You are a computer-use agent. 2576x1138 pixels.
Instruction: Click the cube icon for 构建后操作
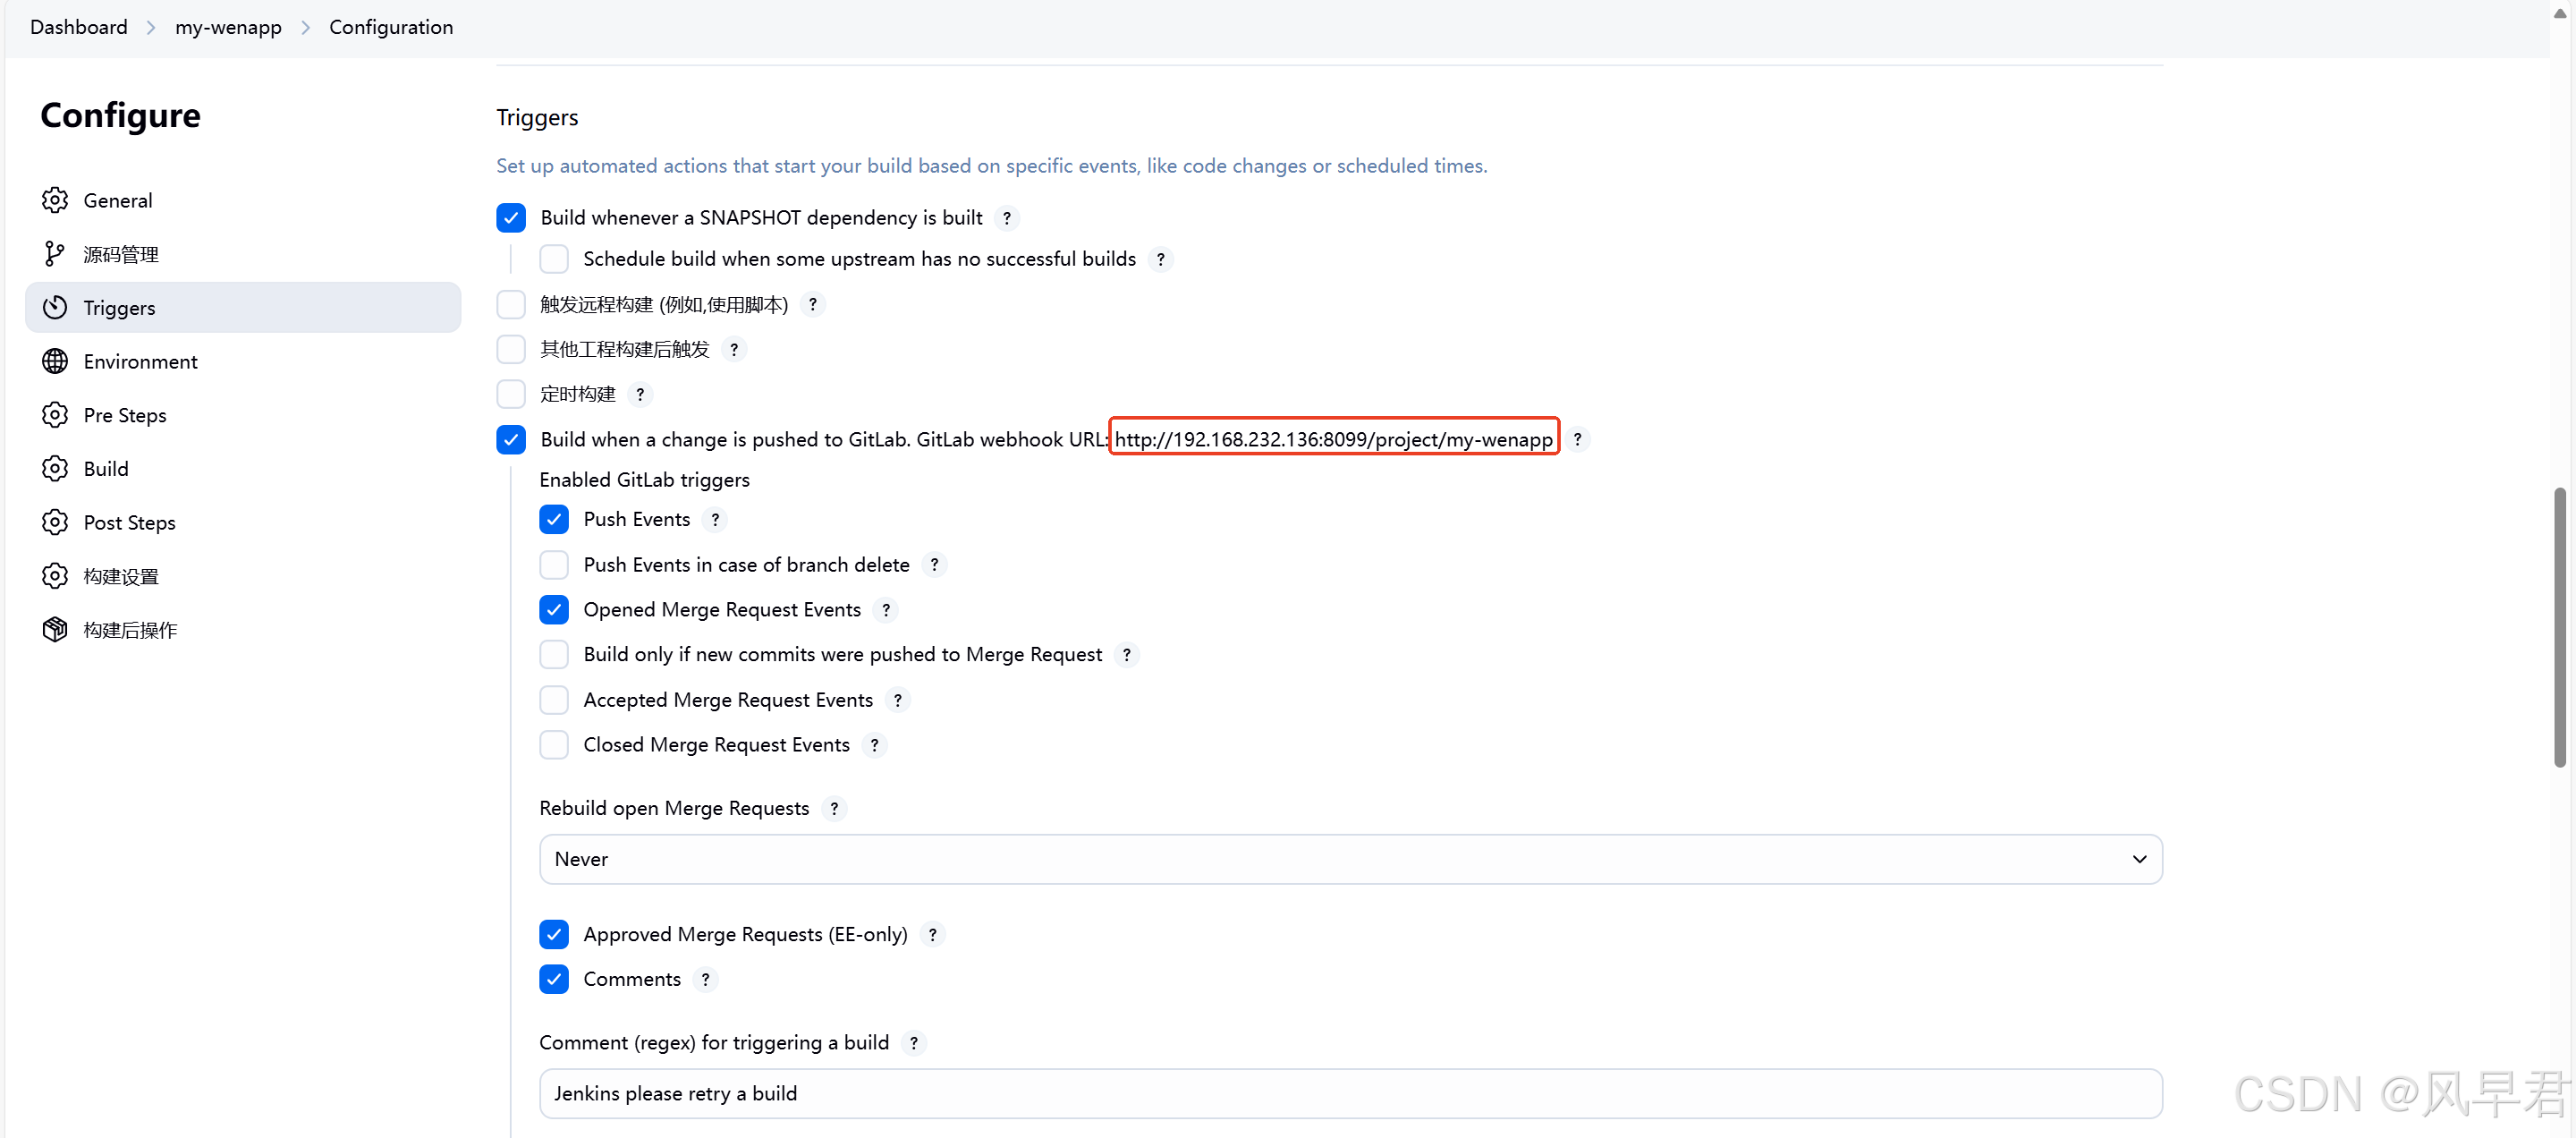point(55,629)
